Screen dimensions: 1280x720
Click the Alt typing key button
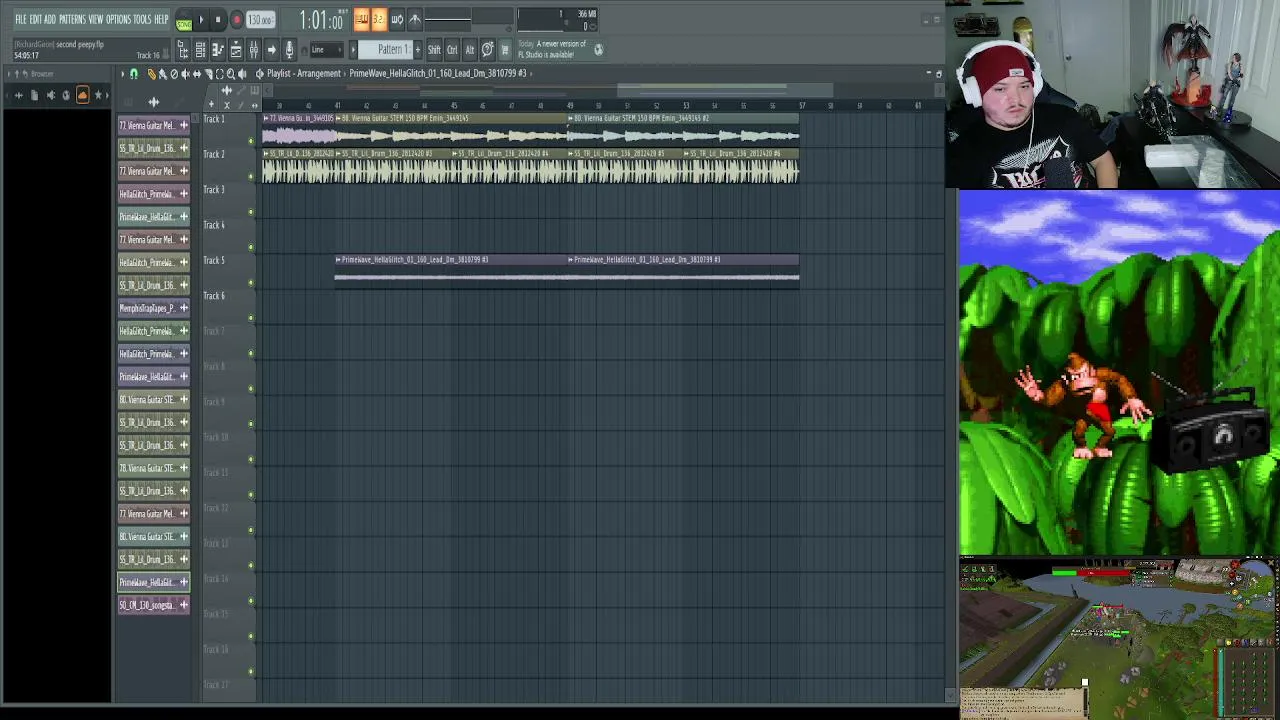coord(470,50)
